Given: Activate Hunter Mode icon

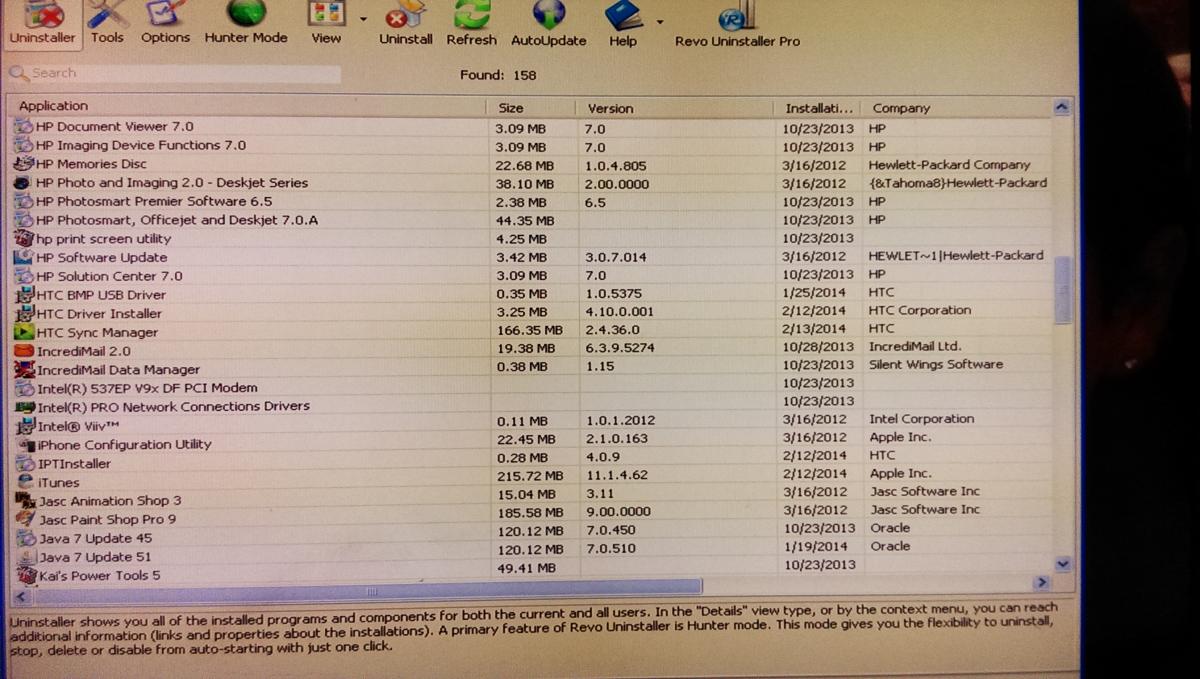Looking at the screenshot, I should [x=246, y=12].
